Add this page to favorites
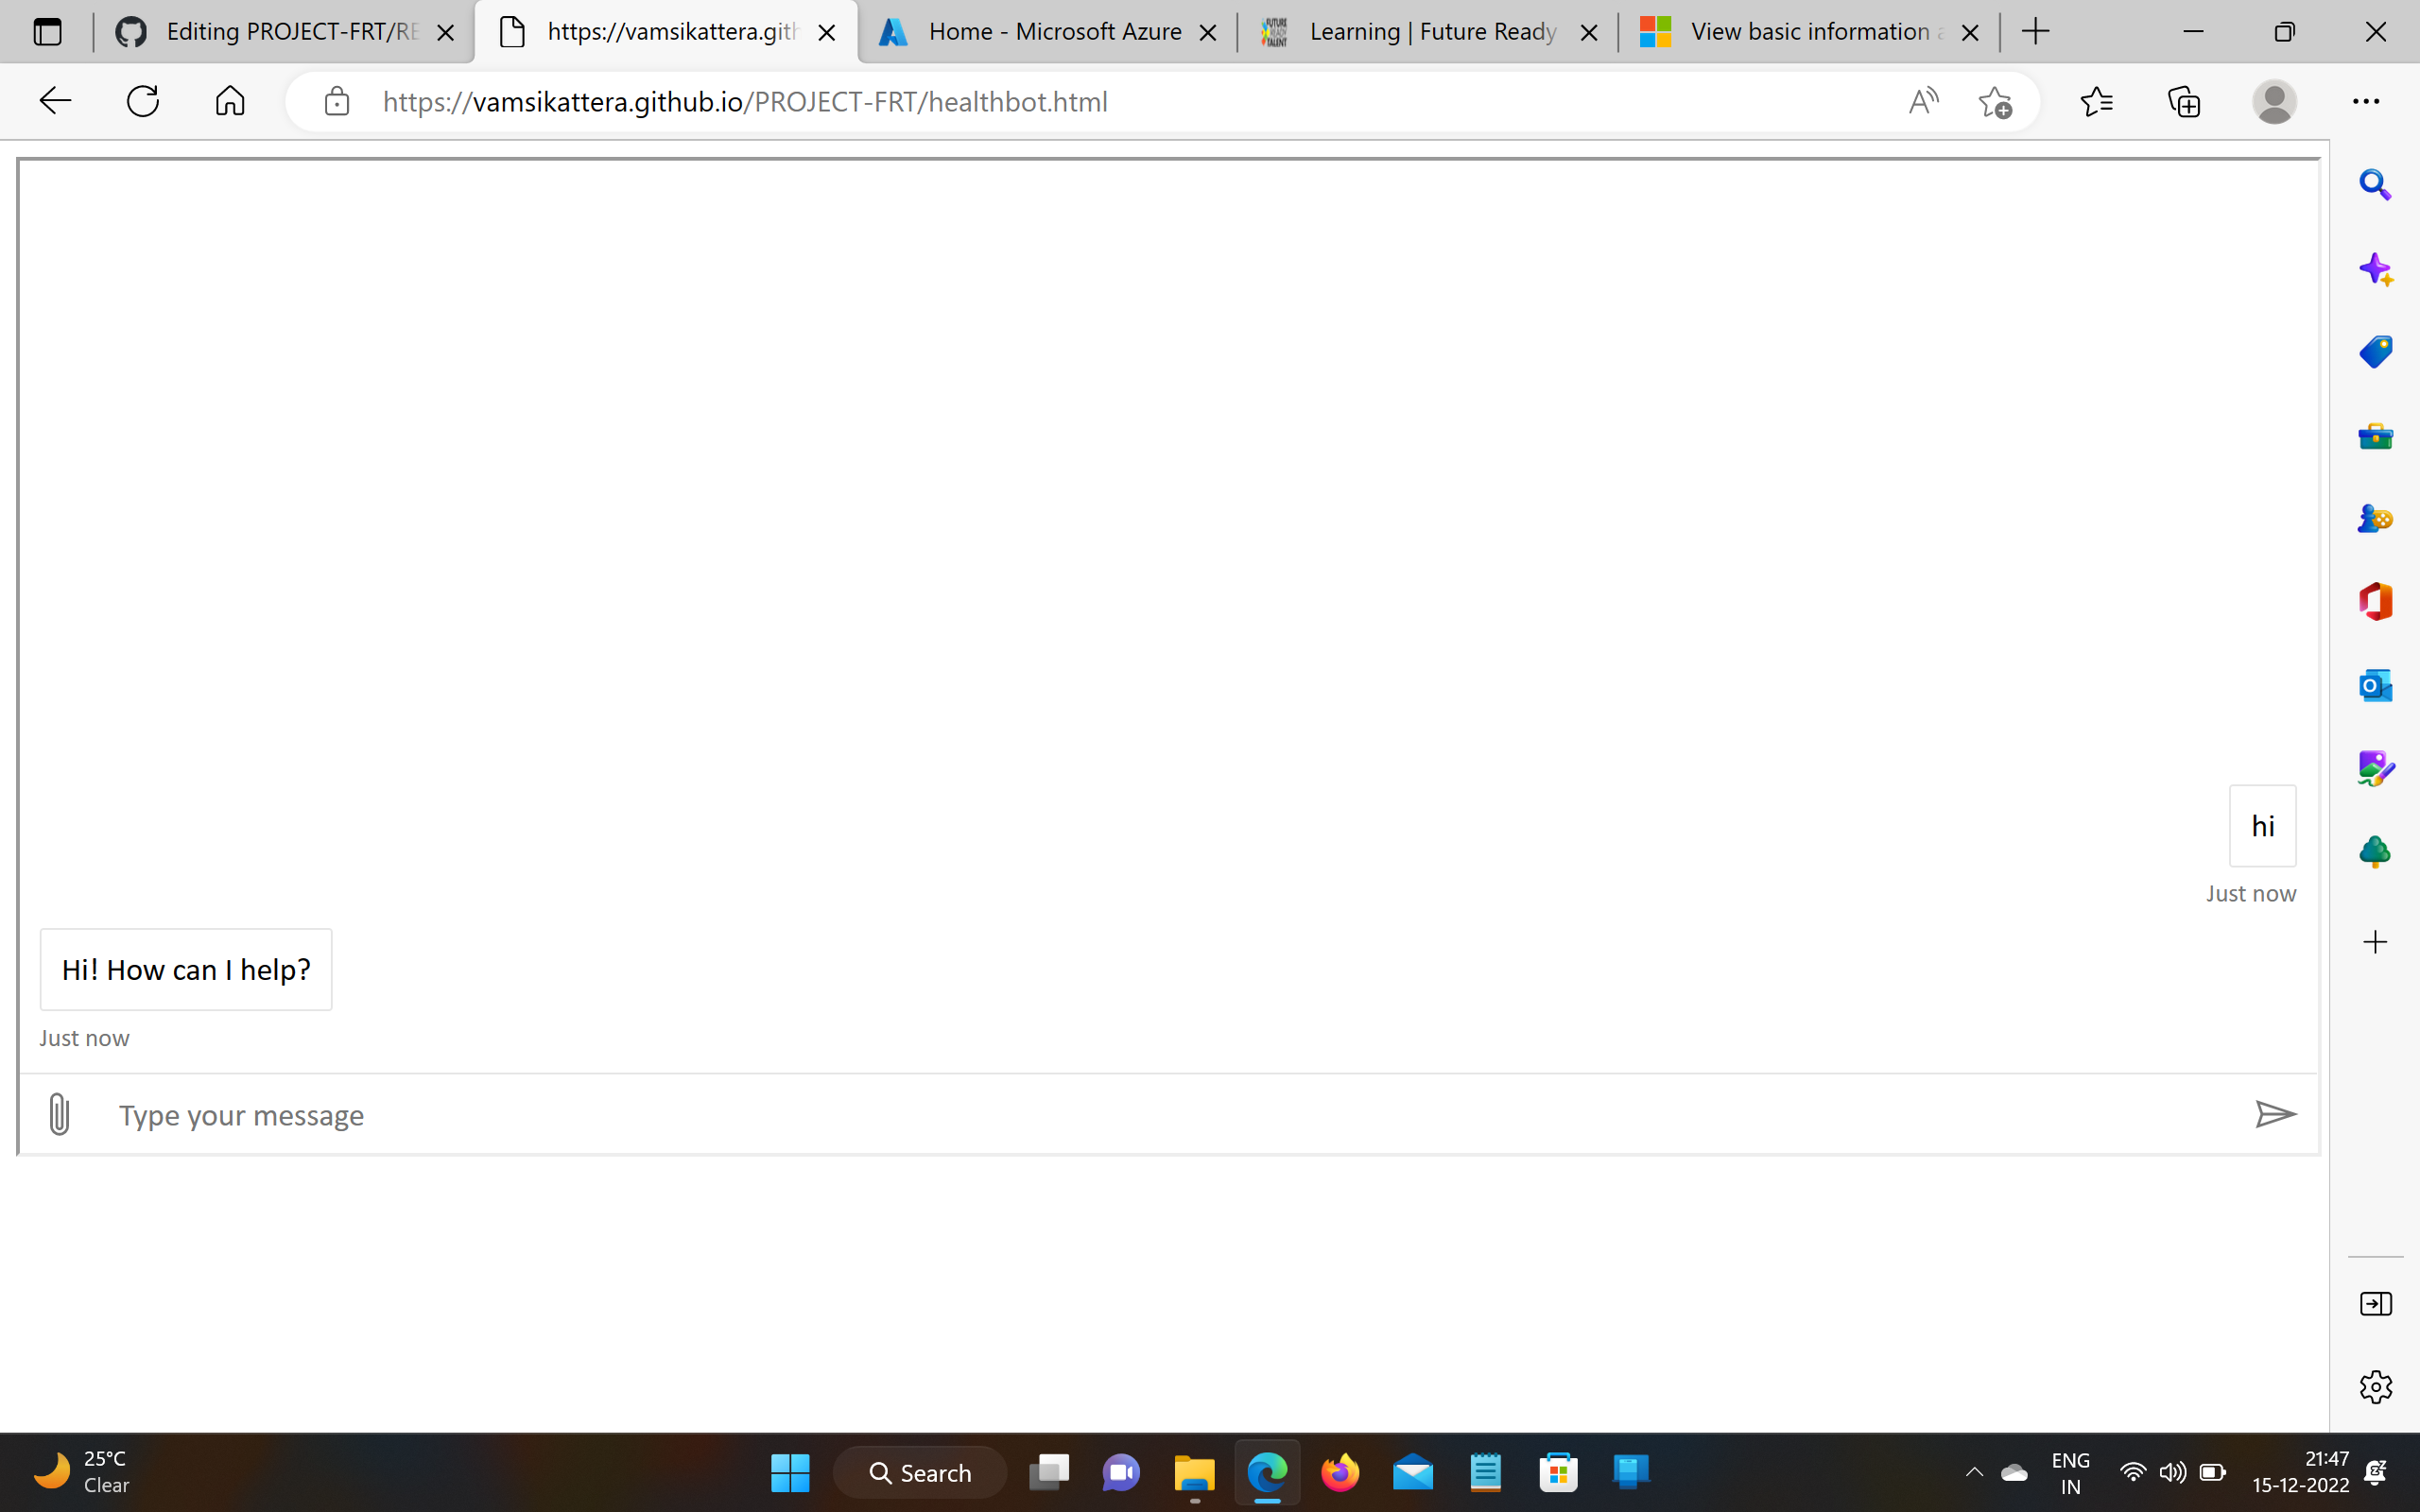Image resolution: width=2420 pixels, height=1512 pixels. pos(1994,102)
